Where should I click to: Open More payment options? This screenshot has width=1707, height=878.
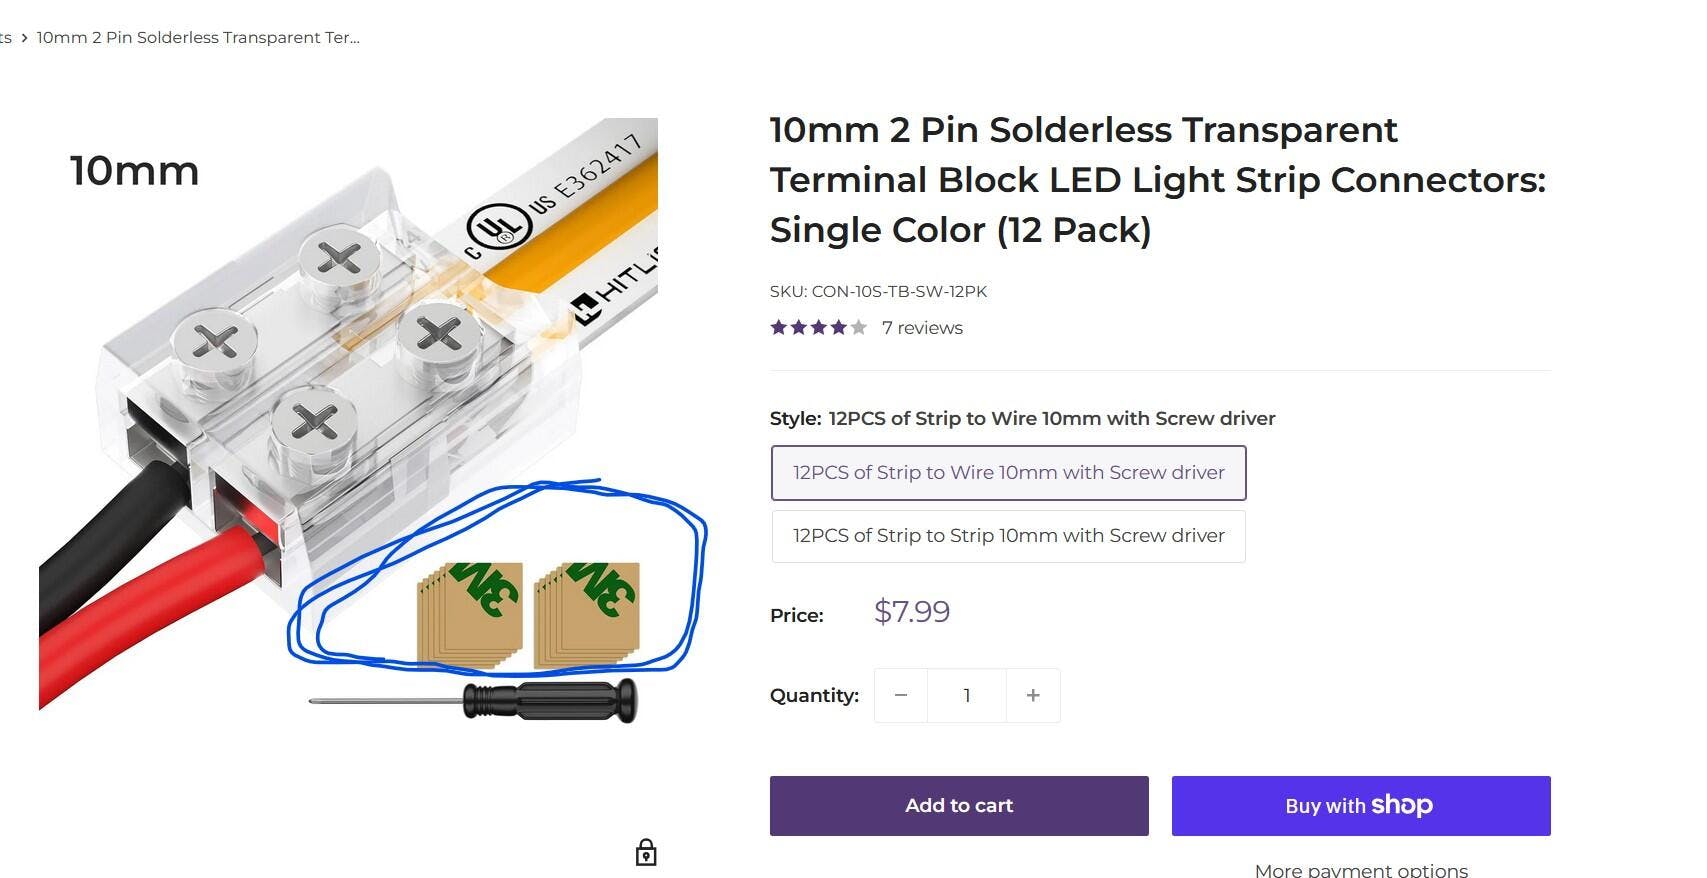pos(1360,870)
